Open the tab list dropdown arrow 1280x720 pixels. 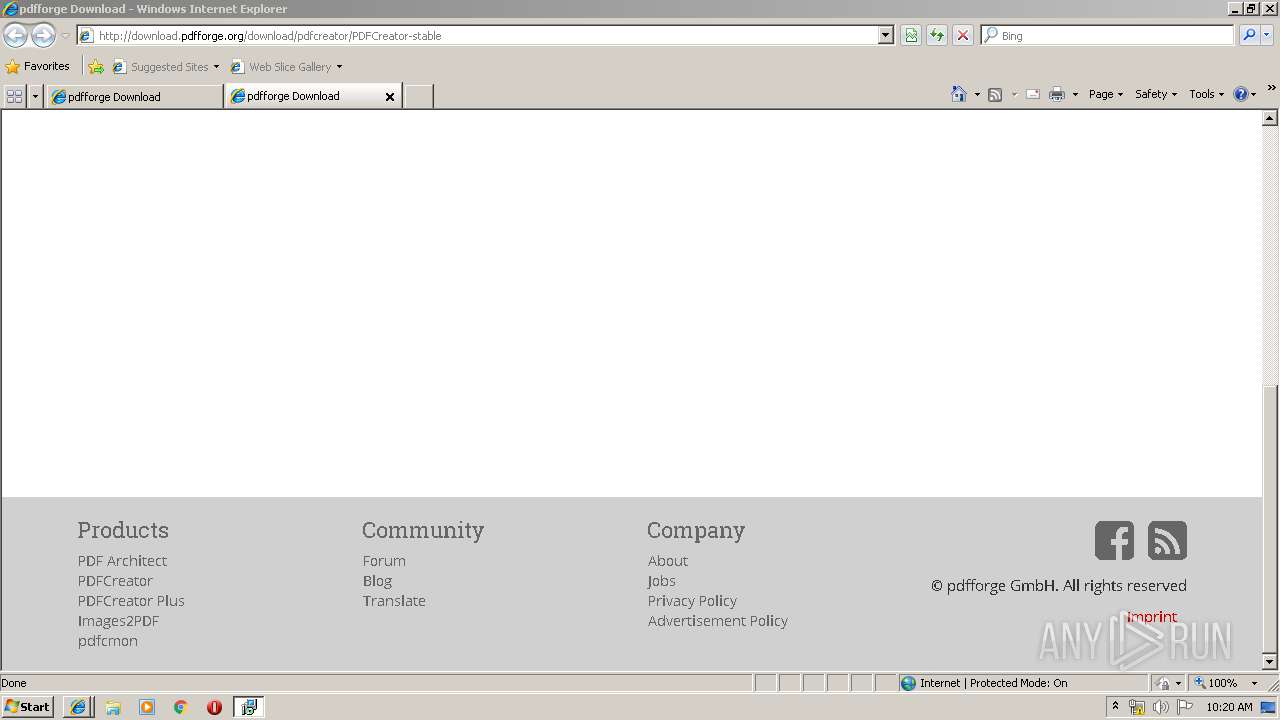(x=35, y=96)
